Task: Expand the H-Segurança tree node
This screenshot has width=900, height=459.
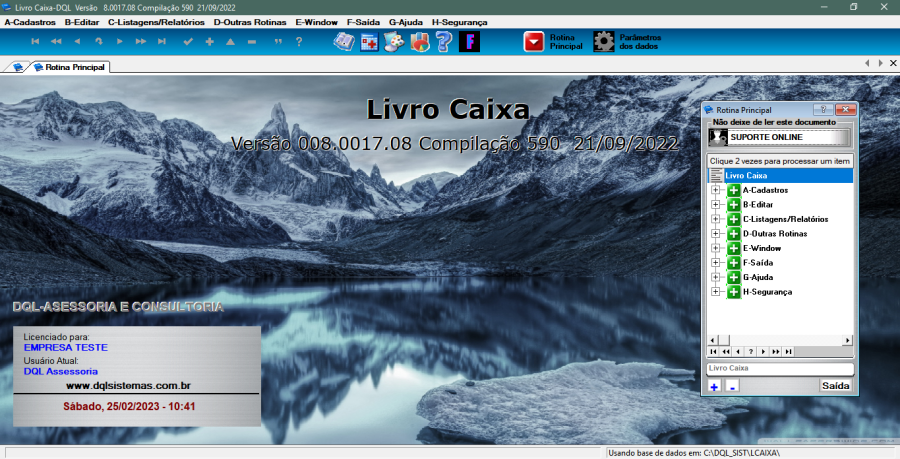Action: [716, 292]
